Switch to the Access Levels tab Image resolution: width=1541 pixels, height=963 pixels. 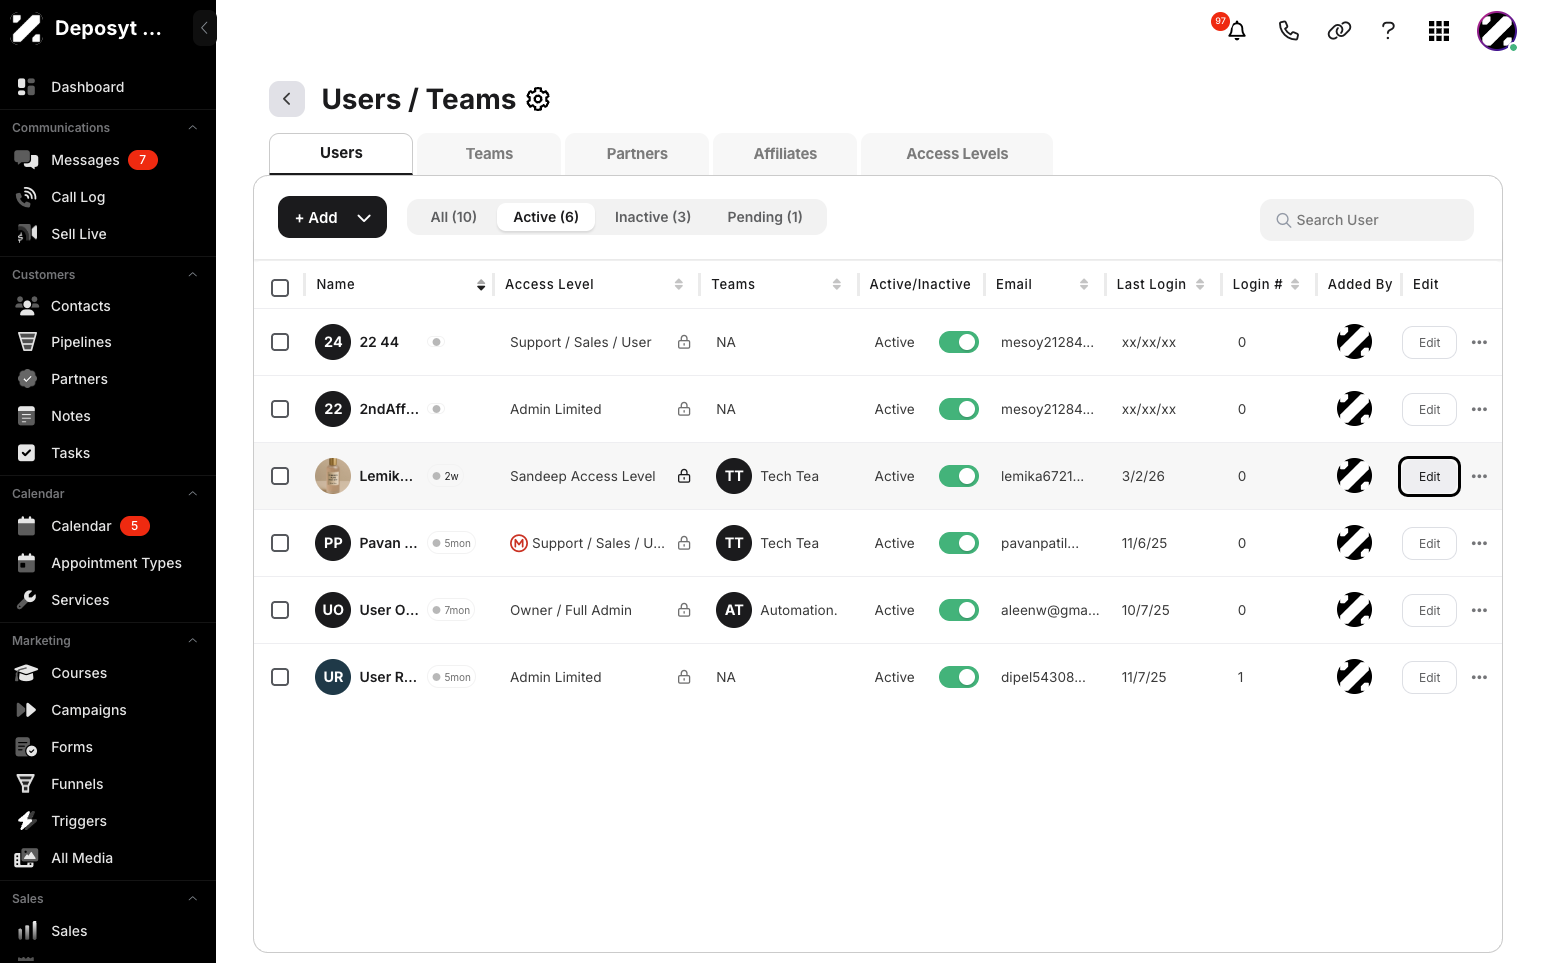(957, 154)
